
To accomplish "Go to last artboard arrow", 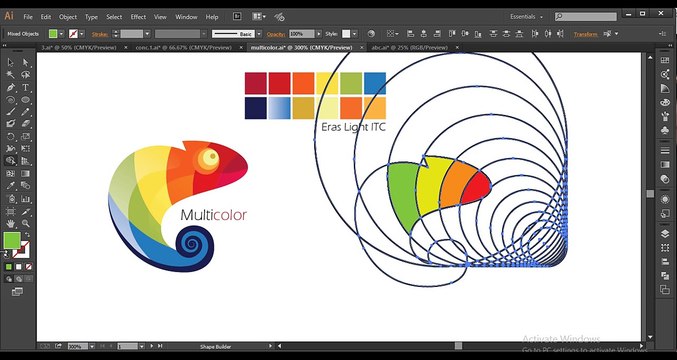I will pyautogui.click(x=160, y=346).
